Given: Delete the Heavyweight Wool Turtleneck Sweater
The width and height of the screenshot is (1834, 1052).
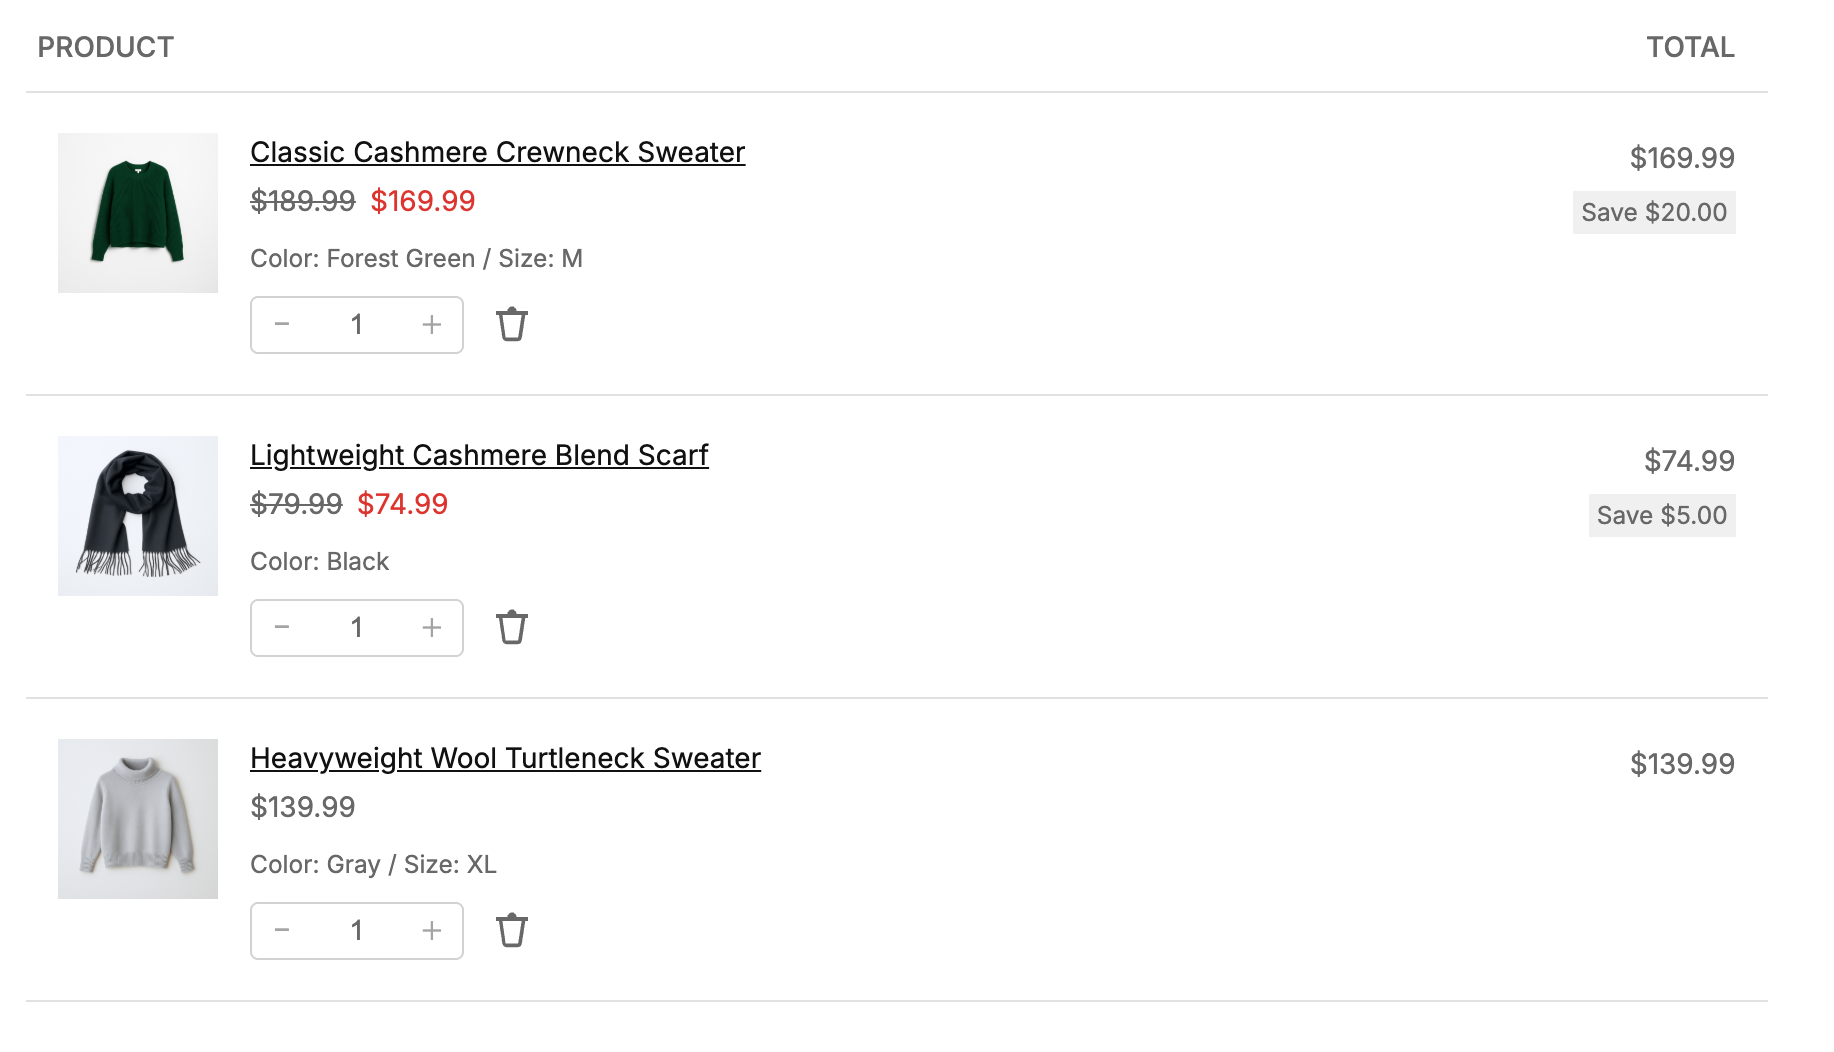Looking at the screenshot, I should [513, 930].
